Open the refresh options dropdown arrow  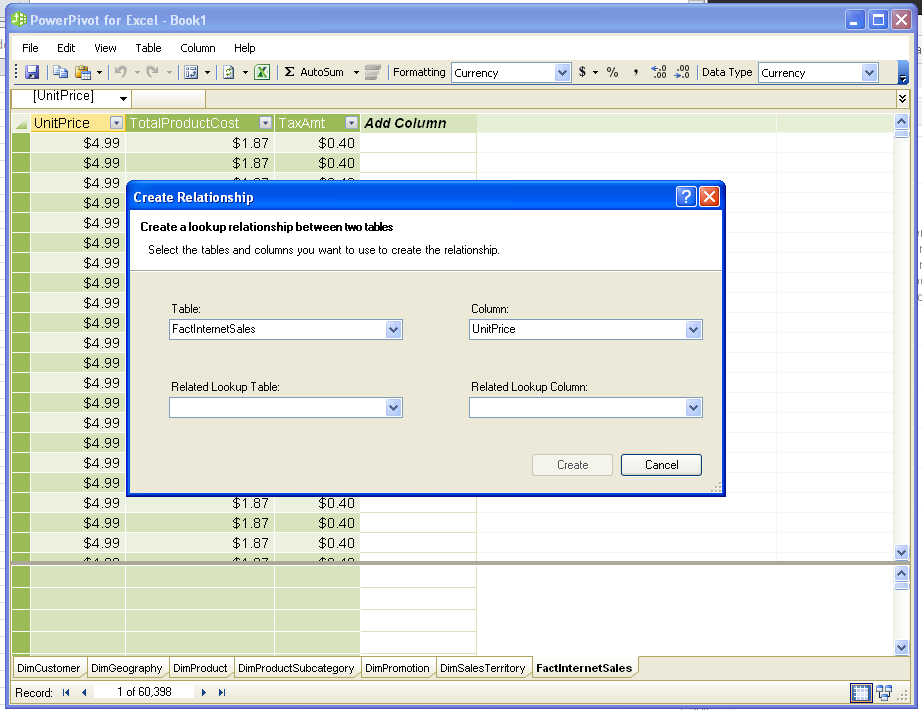245,72
